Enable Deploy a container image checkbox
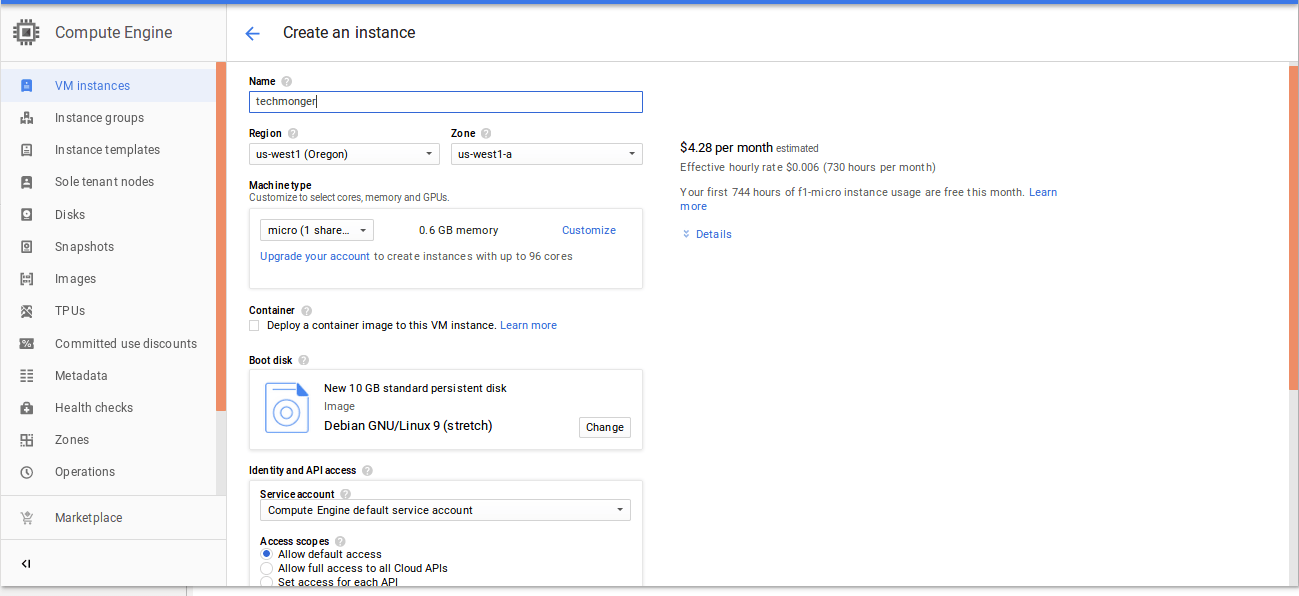This screenshot has height=596, width=1299. pos(254,326)
